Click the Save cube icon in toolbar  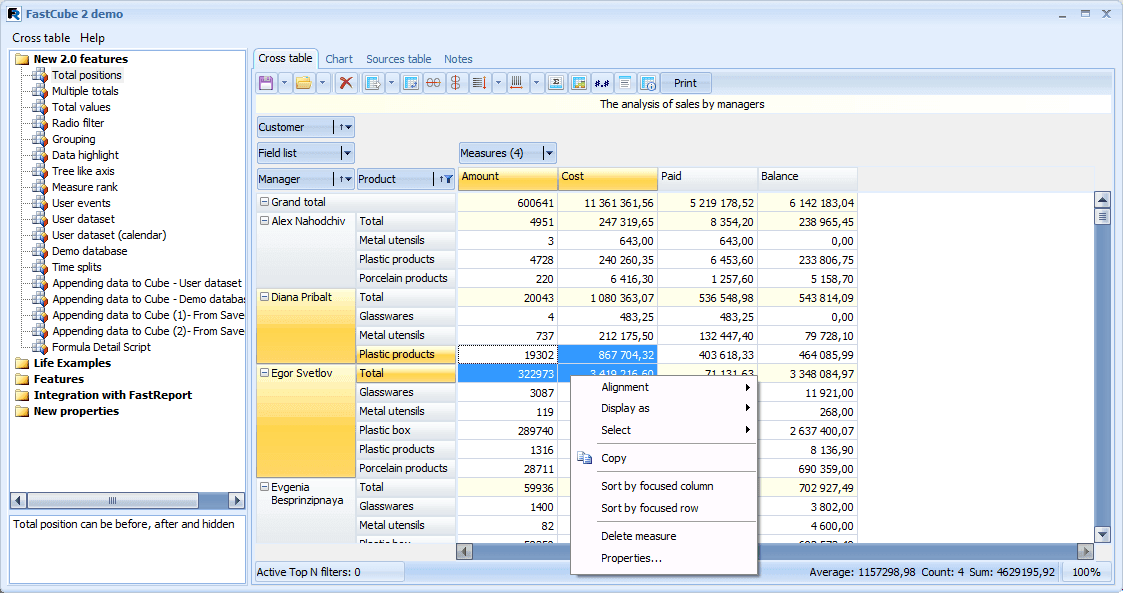click(x=266, y=83)
